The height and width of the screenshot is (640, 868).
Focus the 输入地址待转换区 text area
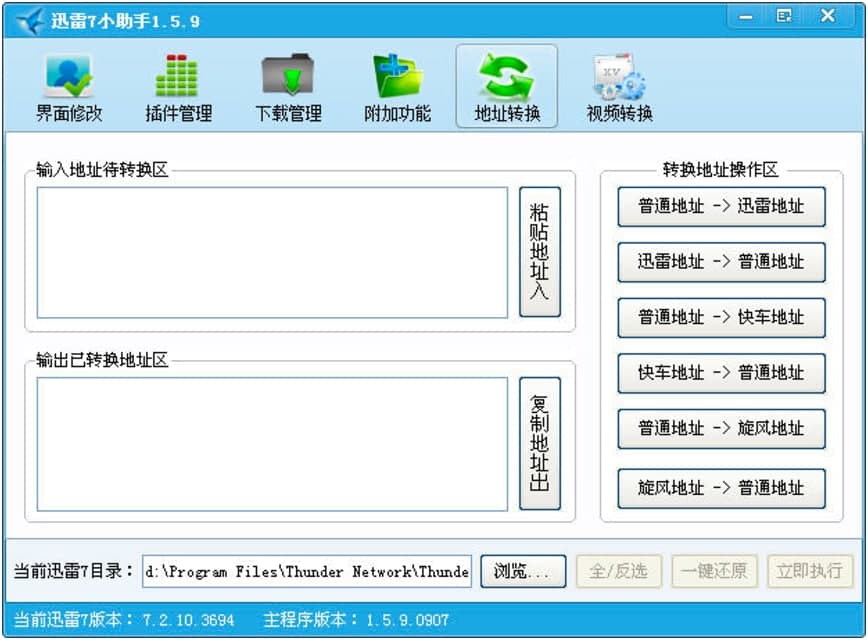(272, 252)
